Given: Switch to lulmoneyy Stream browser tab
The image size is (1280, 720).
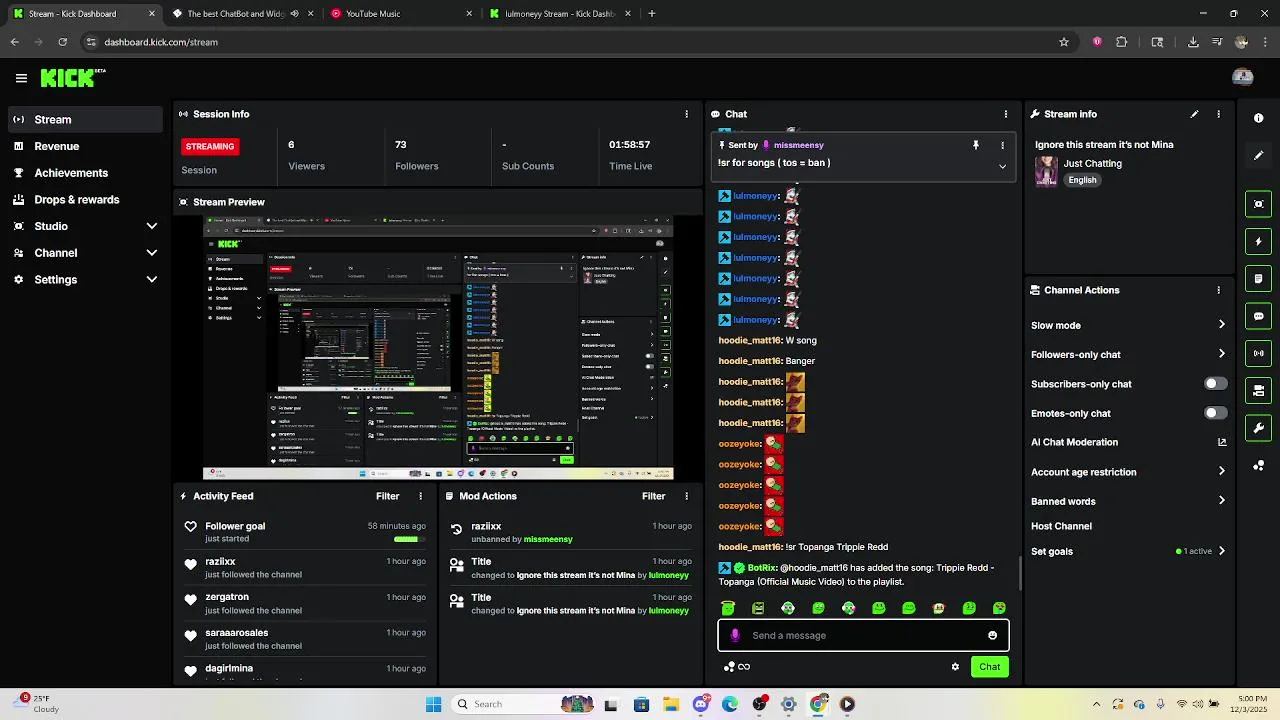Looking at the screenshot, I should (x=559, y=14).
